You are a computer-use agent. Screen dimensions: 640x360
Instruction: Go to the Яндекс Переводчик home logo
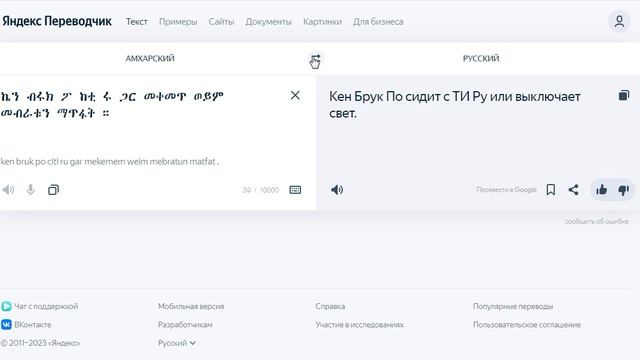pyautogui.click(x=57, y=21)
